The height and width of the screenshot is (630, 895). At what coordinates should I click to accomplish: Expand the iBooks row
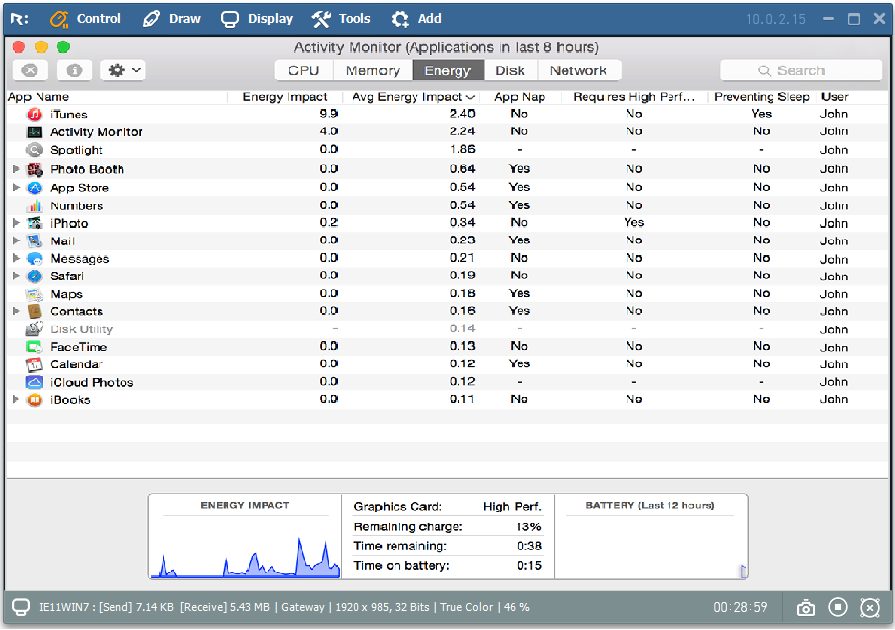(x=16, y=399)
